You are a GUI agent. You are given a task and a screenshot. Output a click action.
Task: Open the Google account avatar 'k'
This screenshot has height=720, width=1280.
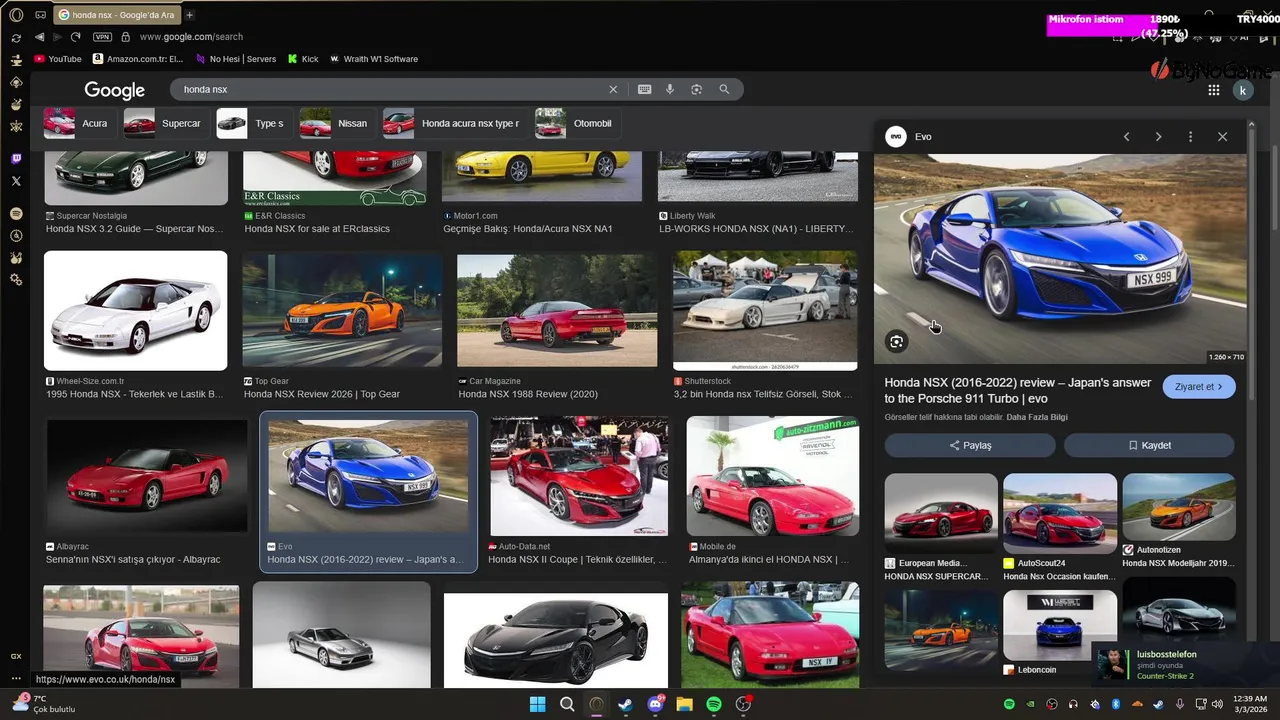pyautogui.click(x=1242, y=90)
